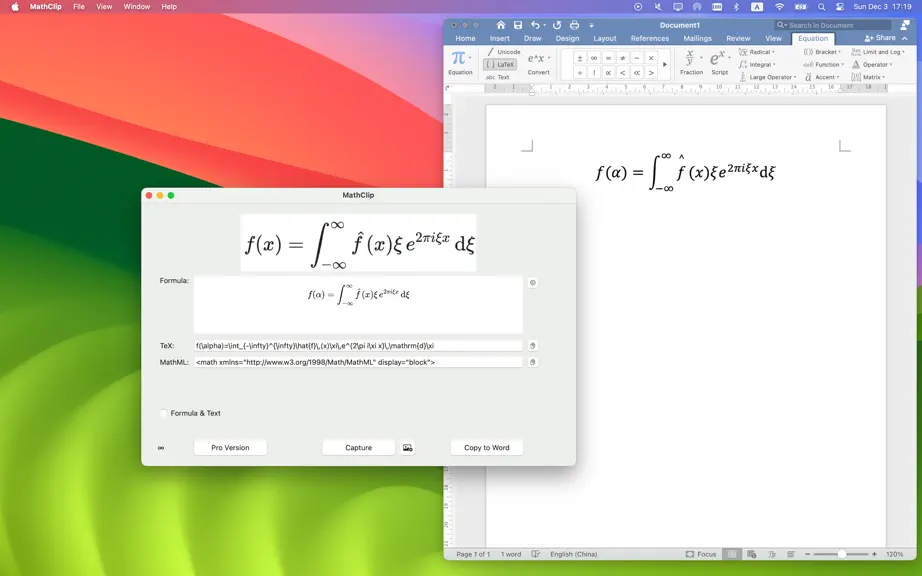Screen dimensions: 922x576
Task: Click the Pro Version button
Action: click(x=230, y=448)
